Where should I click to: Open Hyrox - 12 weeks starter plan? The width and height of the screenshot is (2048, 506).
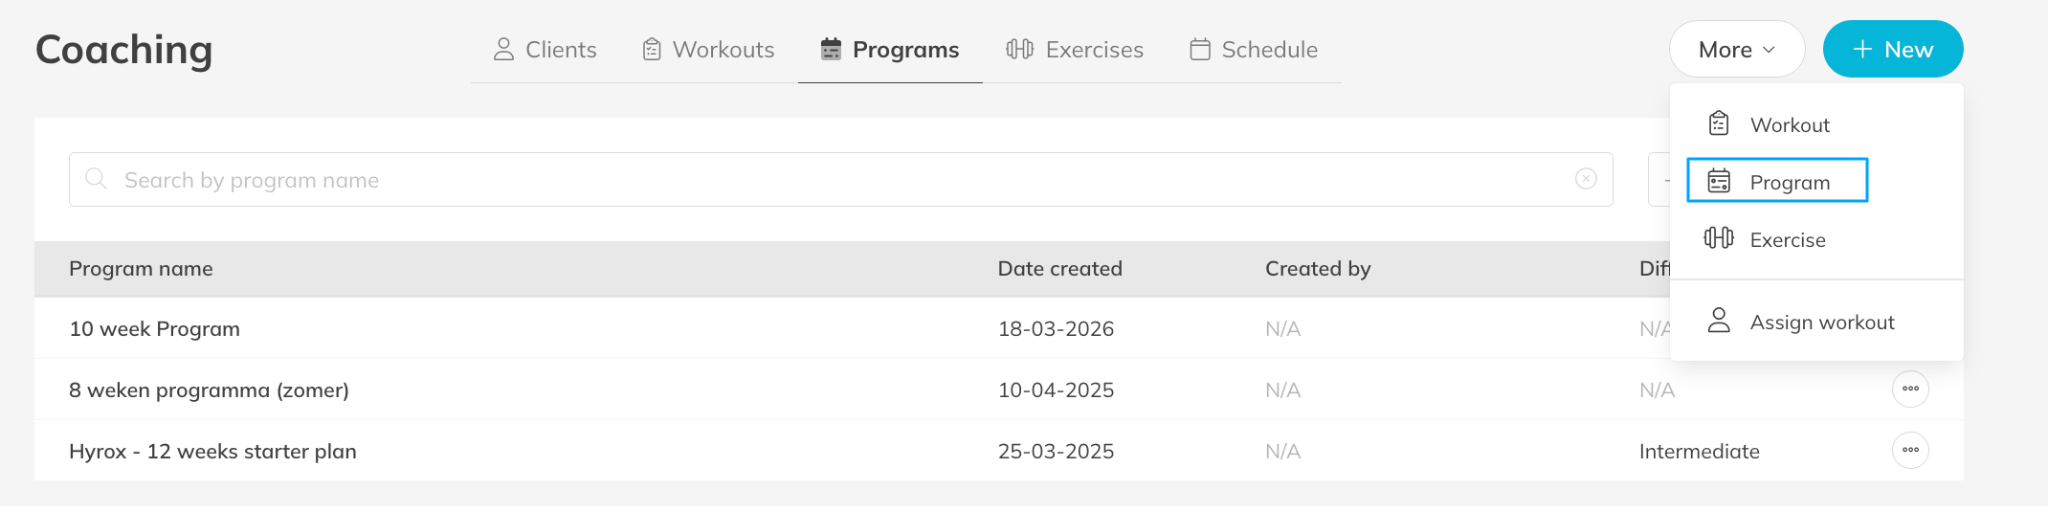click(x=212, y=451)
